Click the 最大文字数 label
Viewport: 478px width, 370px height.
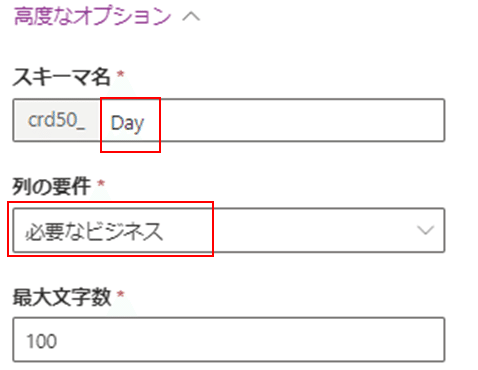(62, 297)
